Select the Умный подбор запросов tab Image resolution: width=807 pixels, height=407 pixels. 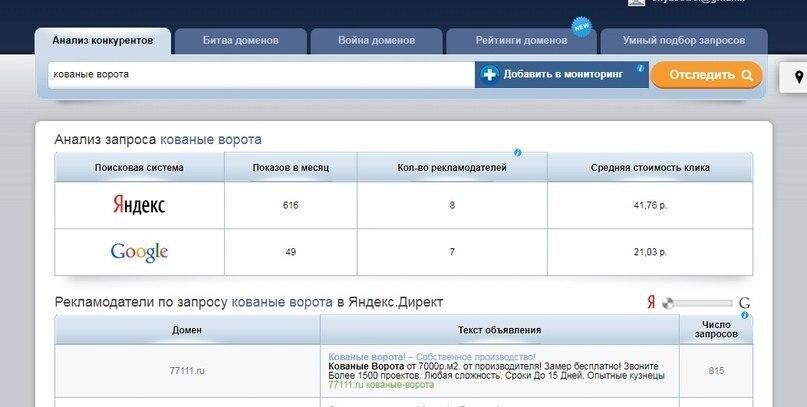click(683, 41)
